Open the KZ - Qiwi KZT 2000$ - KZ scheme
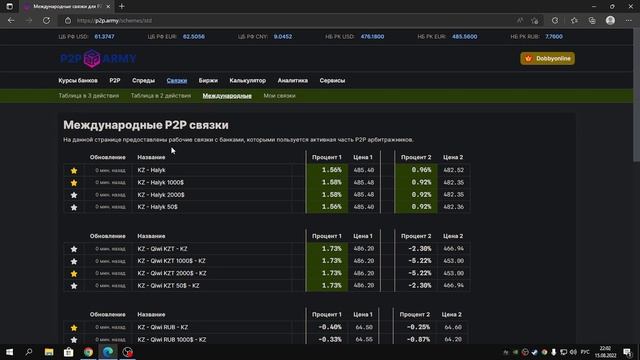The width and height of the screenshot is (640, 360). (x=172, y=273)
